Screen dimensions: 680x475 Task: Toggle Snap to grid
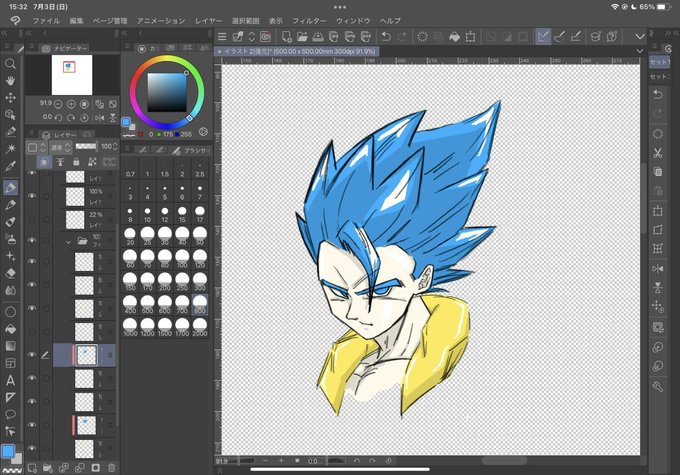(x=575, y=37)
